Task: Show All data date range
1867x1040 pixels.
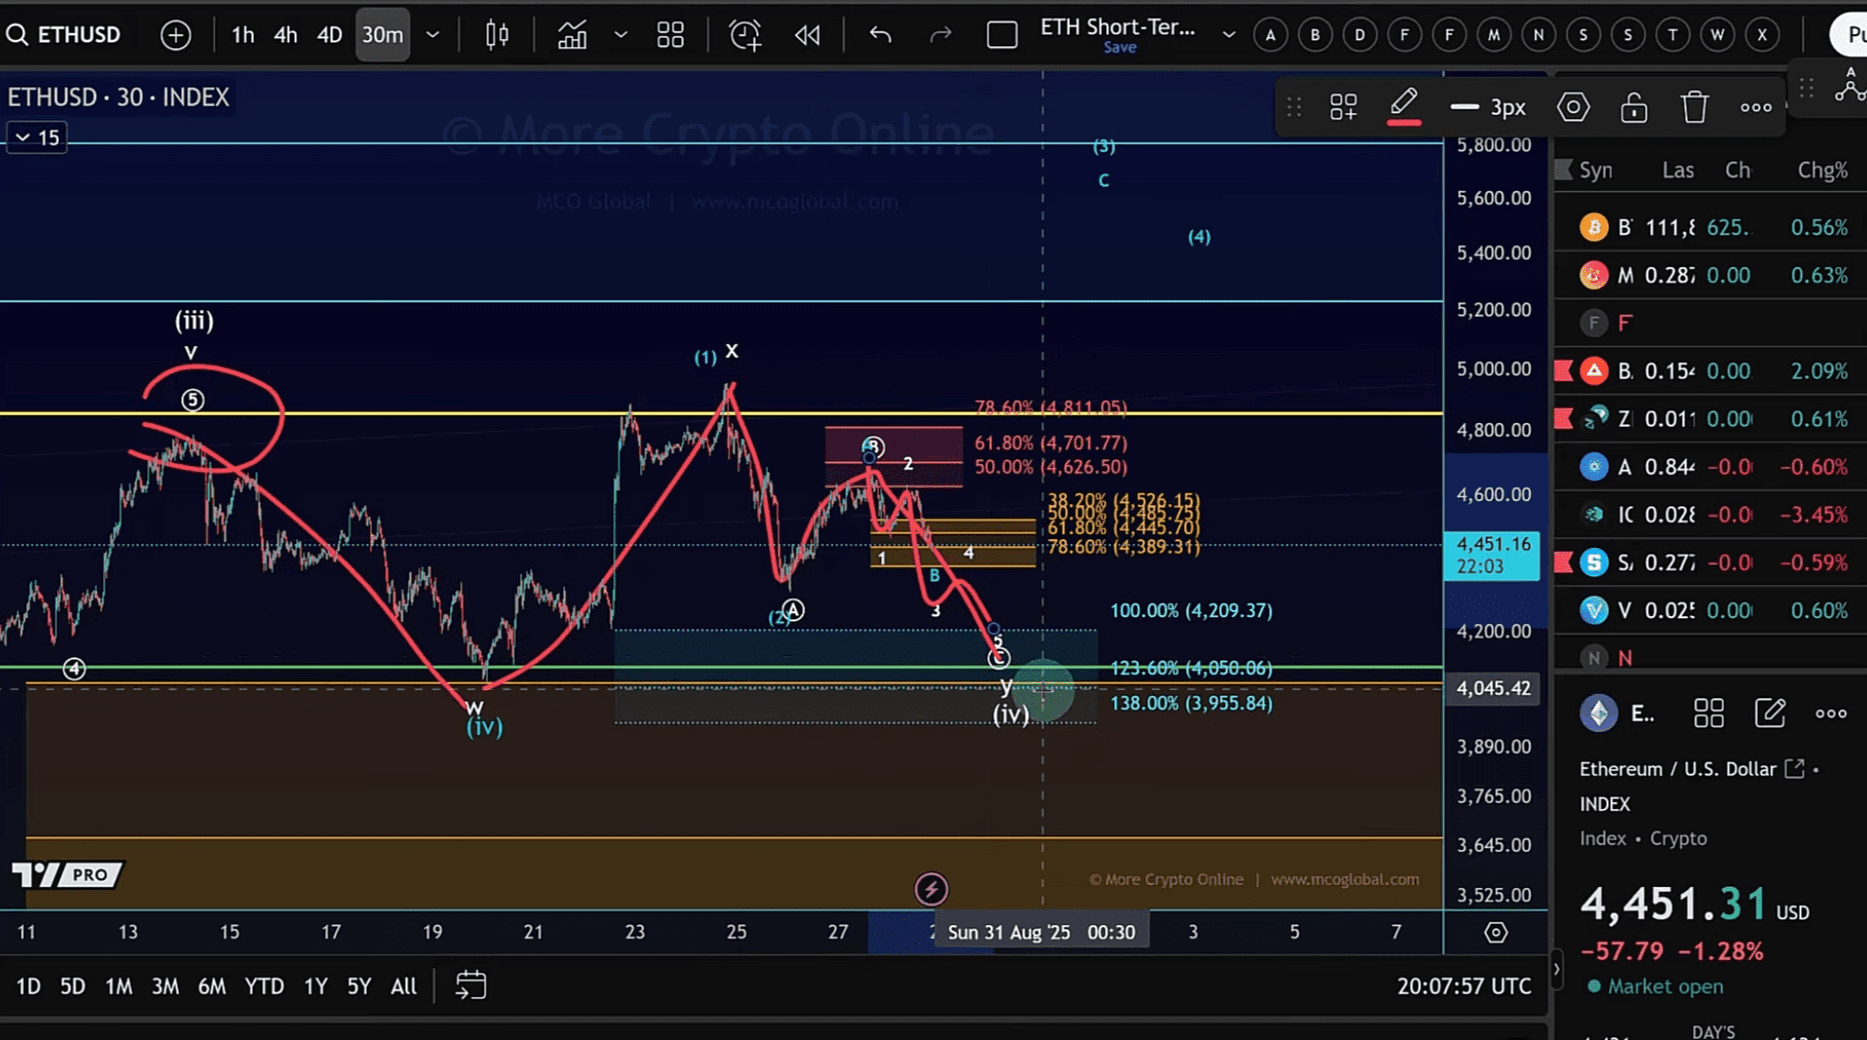Action: (x=403, y=986)
